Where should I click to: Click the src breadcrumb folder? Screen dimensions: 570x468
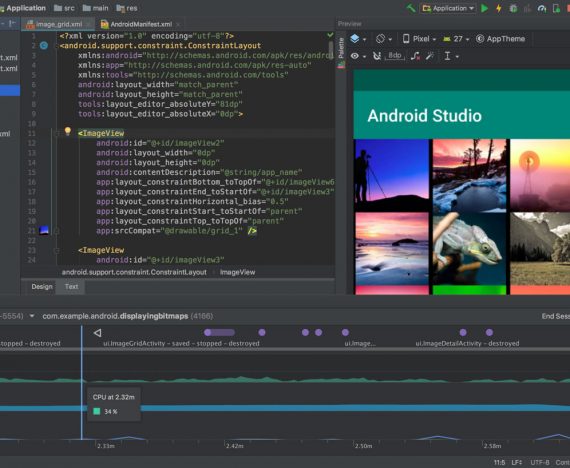click(x=64, y=8)
